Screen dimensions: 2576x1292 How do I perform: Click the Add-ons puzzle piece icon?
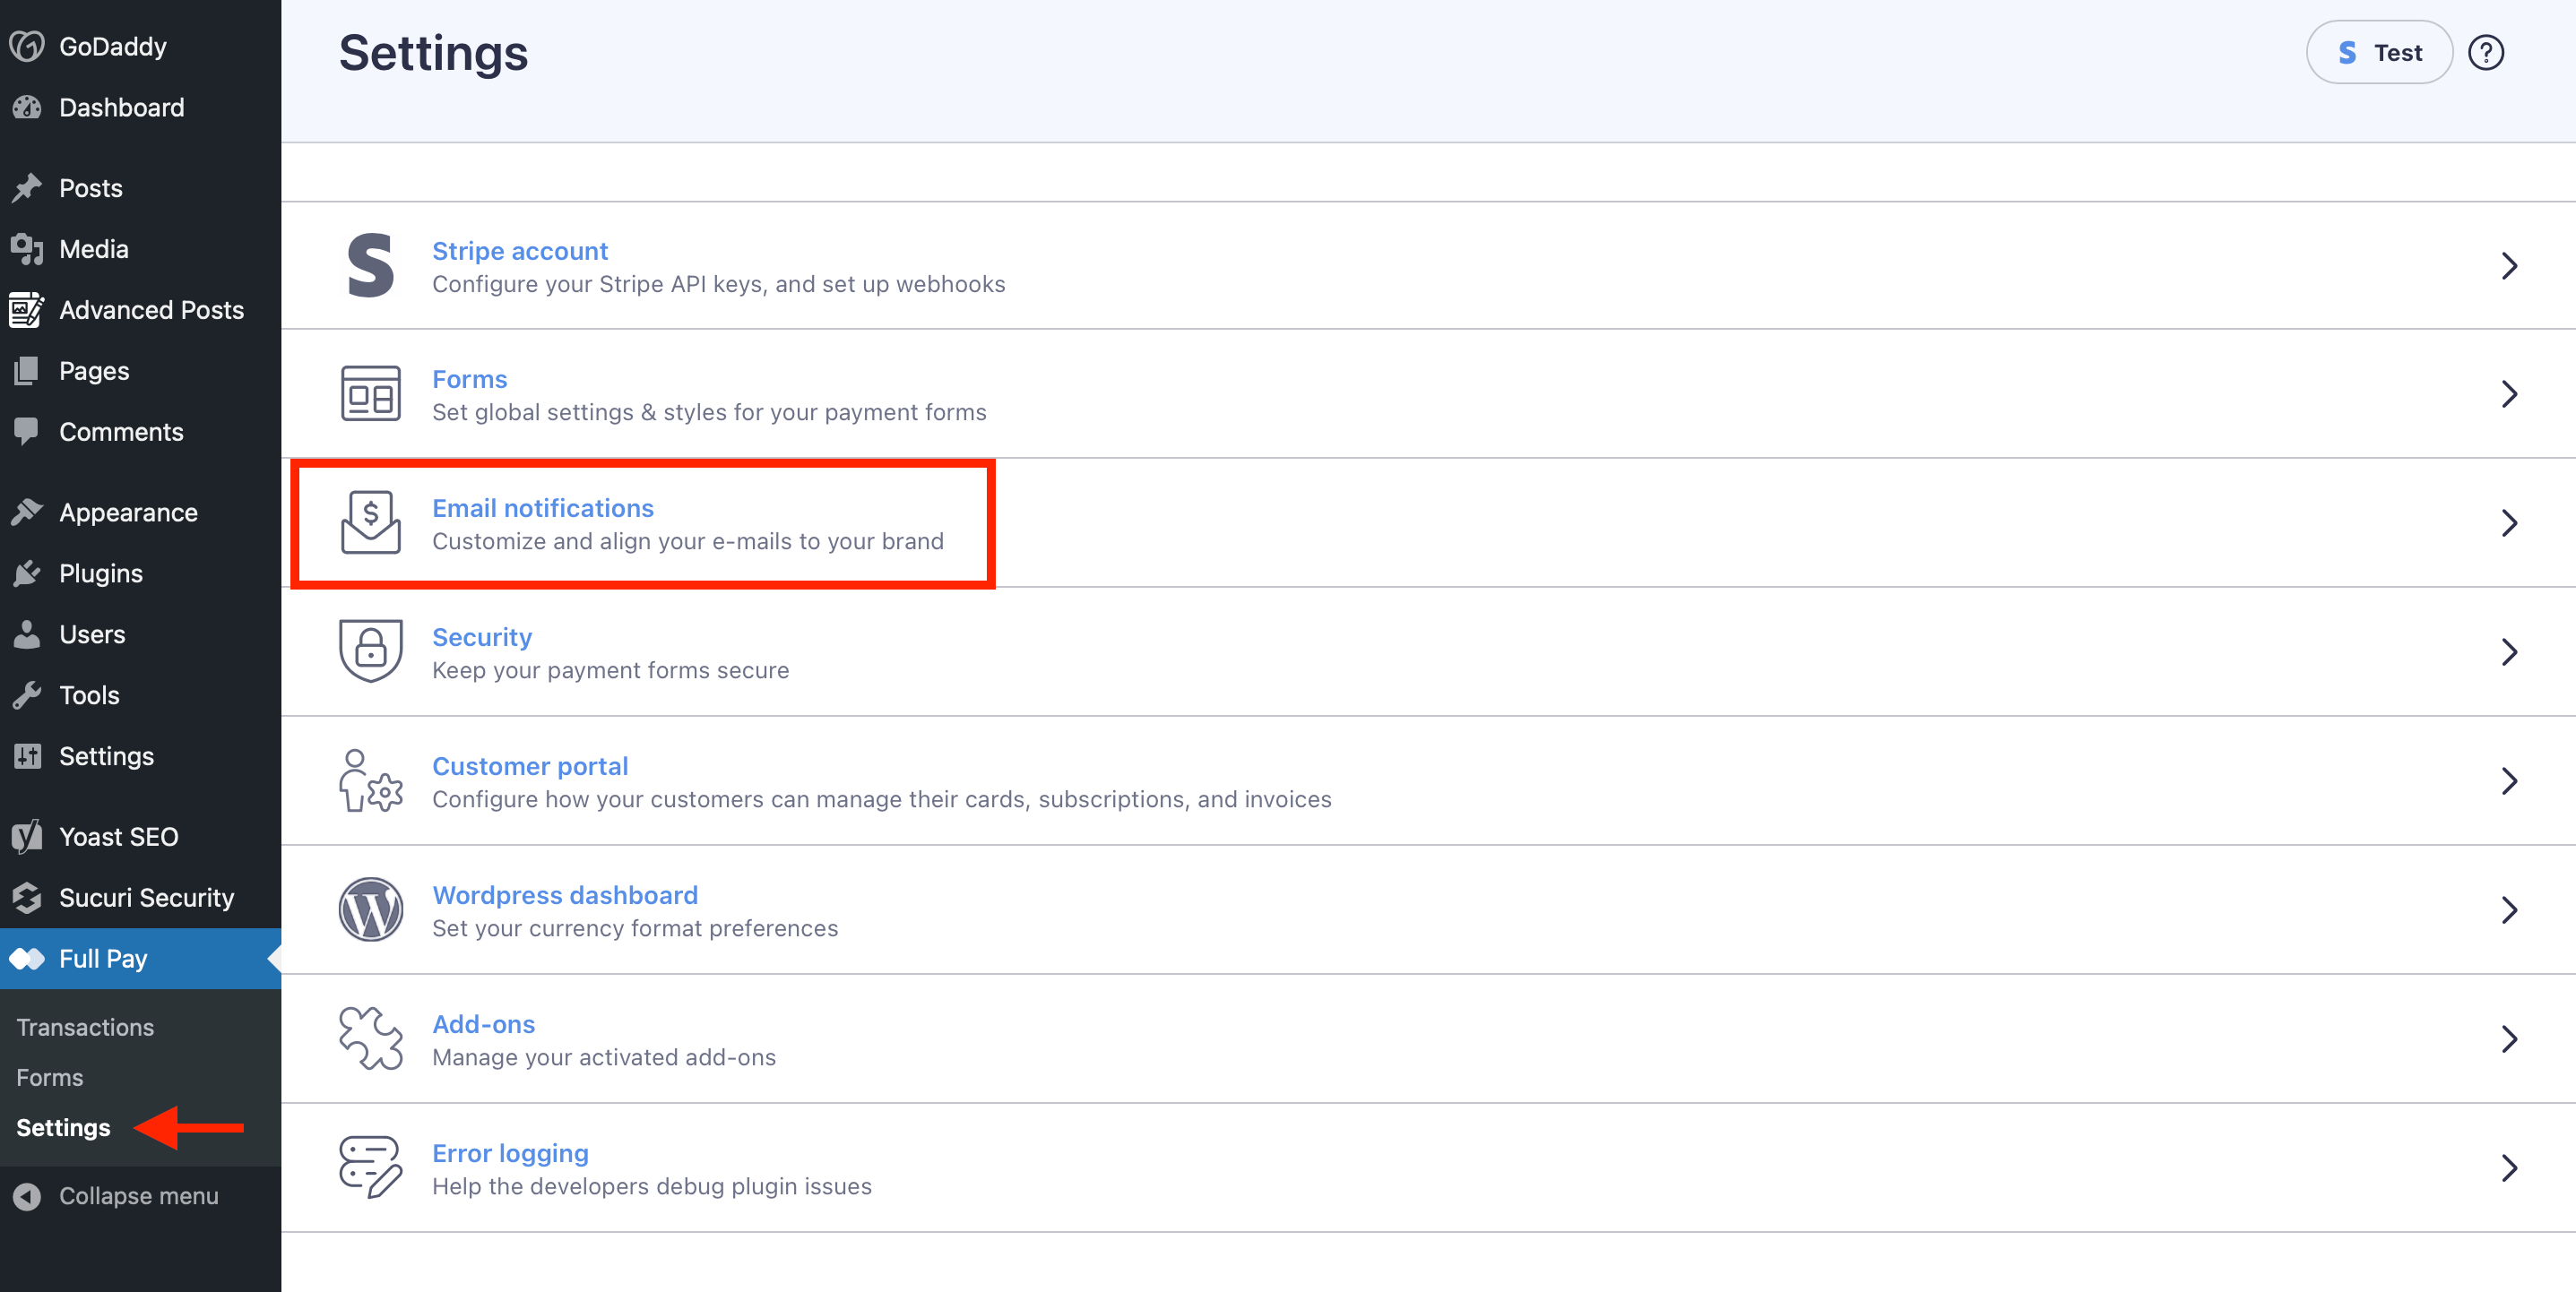tap(370, 1039)
